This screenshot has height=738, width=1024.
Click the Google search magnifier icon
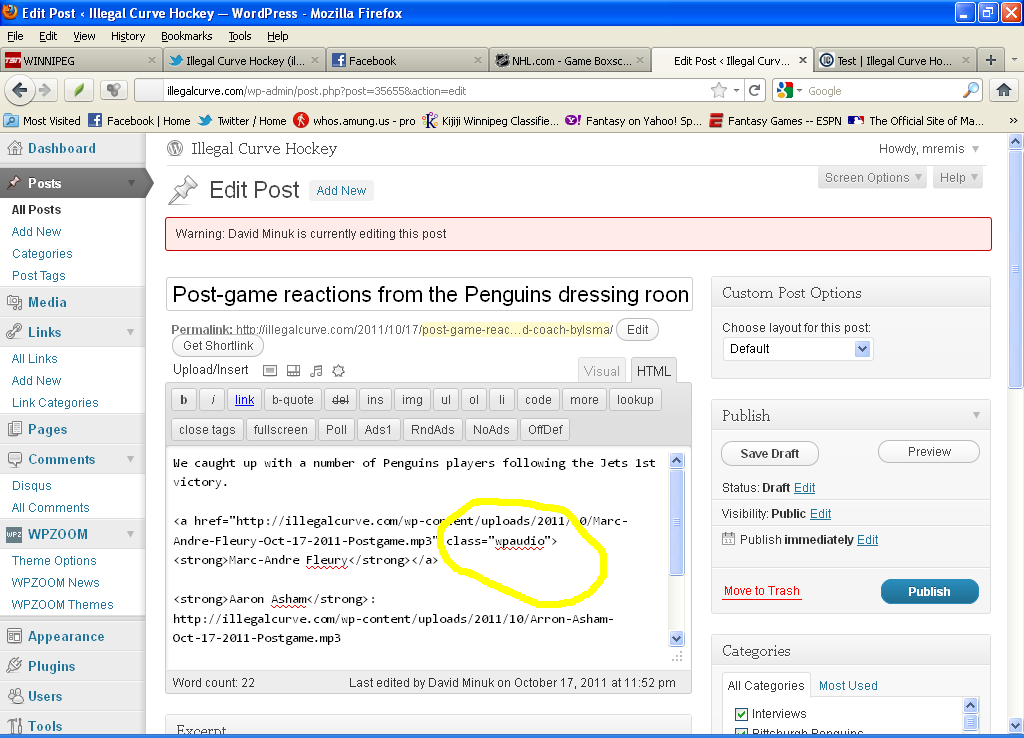point(971,90)
